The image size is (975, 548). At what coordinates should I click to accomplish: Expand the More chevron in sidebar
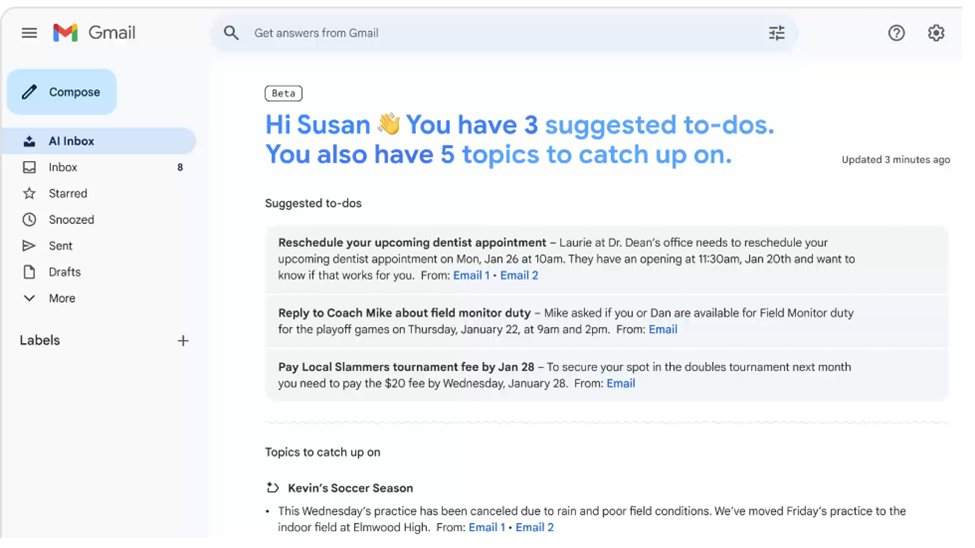coord(29,298)
